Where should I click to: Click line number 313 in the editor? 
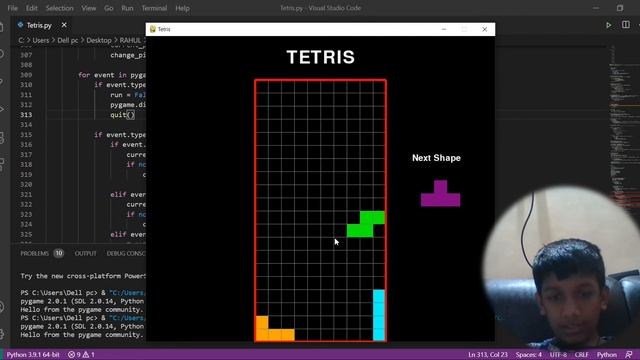26,115
